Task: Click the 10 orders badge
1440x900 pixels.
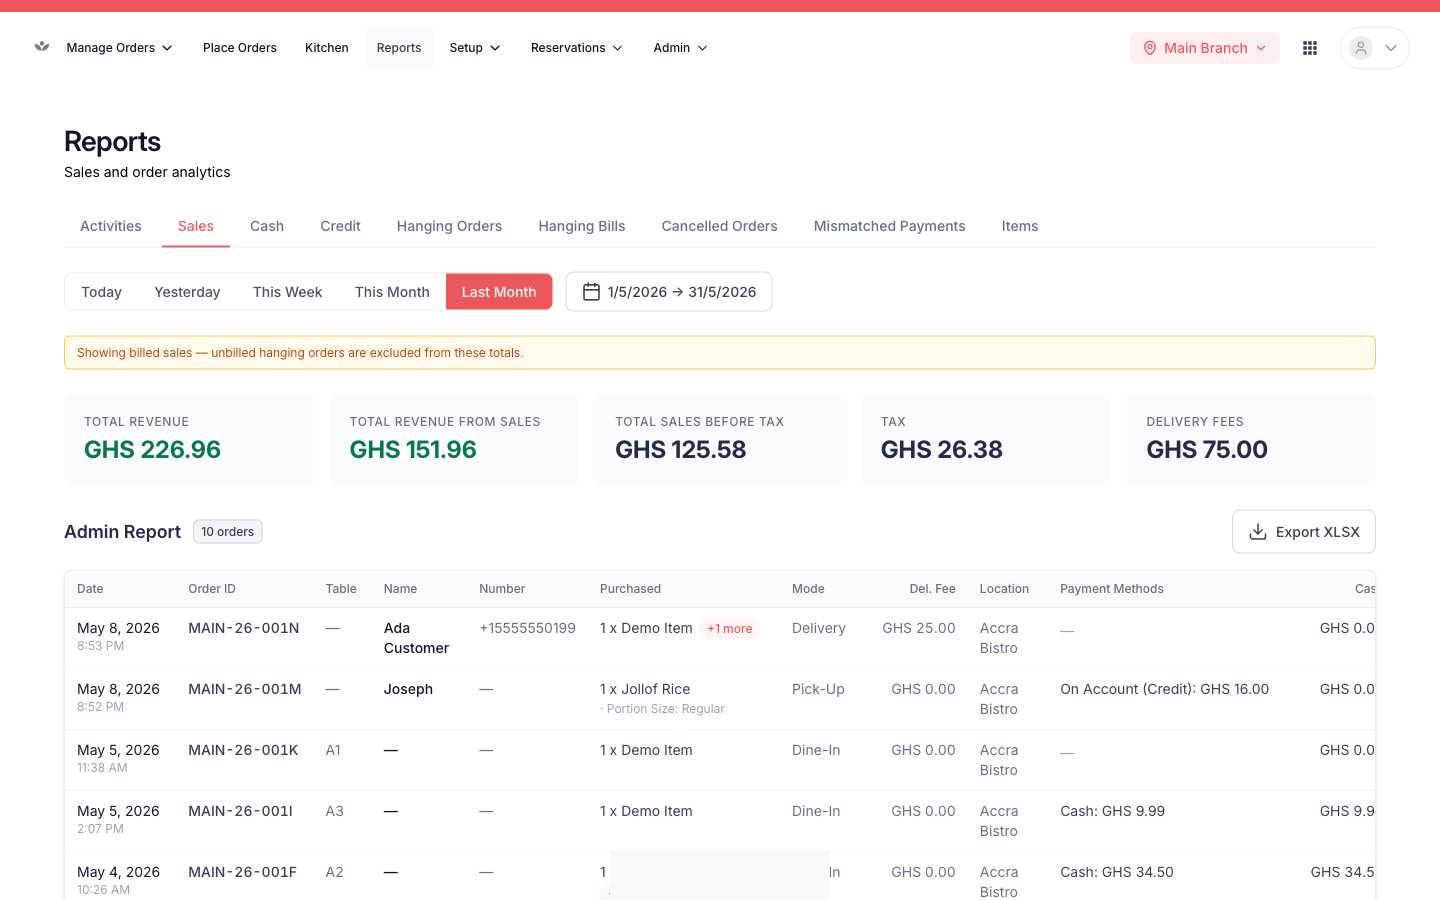Action: click(228, 532)
